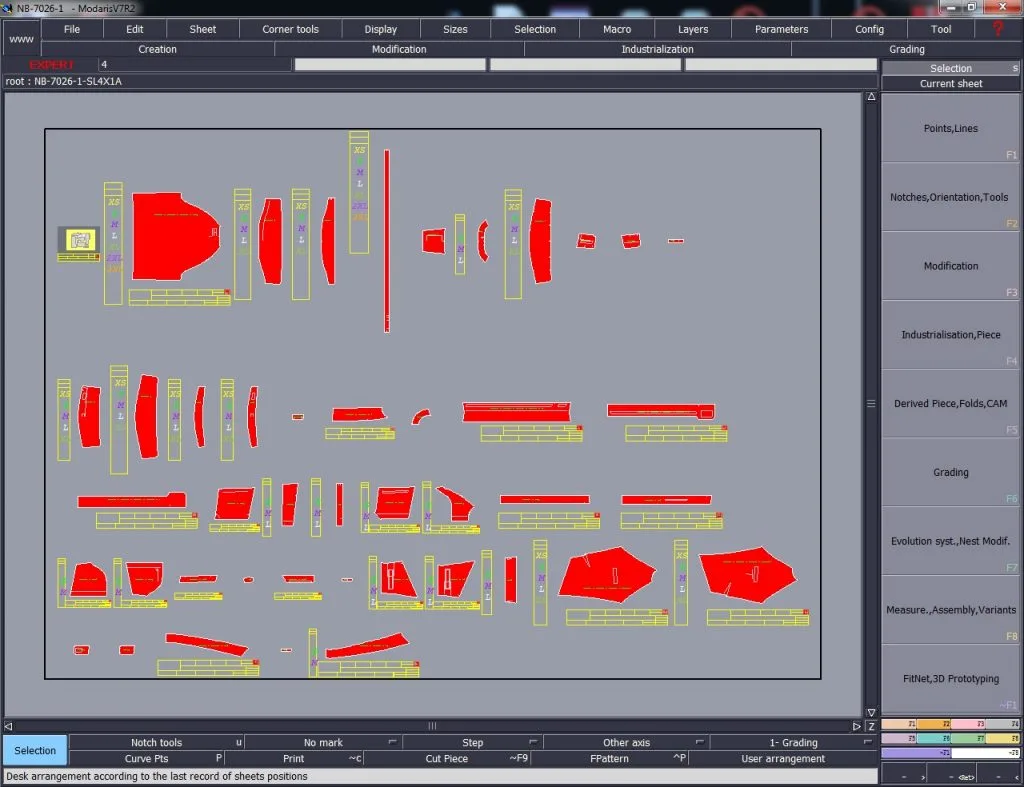Click the root : NB-7026-1-SL4X1A path text
The width and height of the screenshot is (1024, 787).
click(x=63, y=81)
